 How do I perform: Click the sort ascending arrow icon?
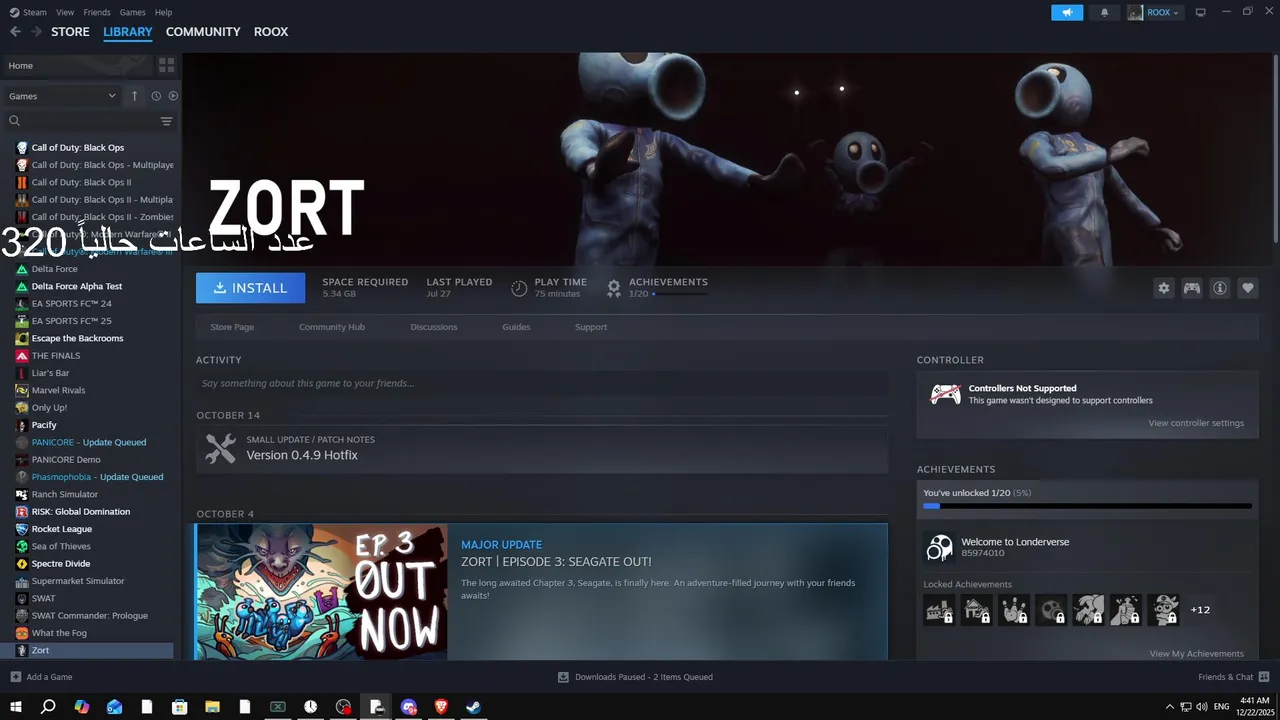(x=134, y=96)
